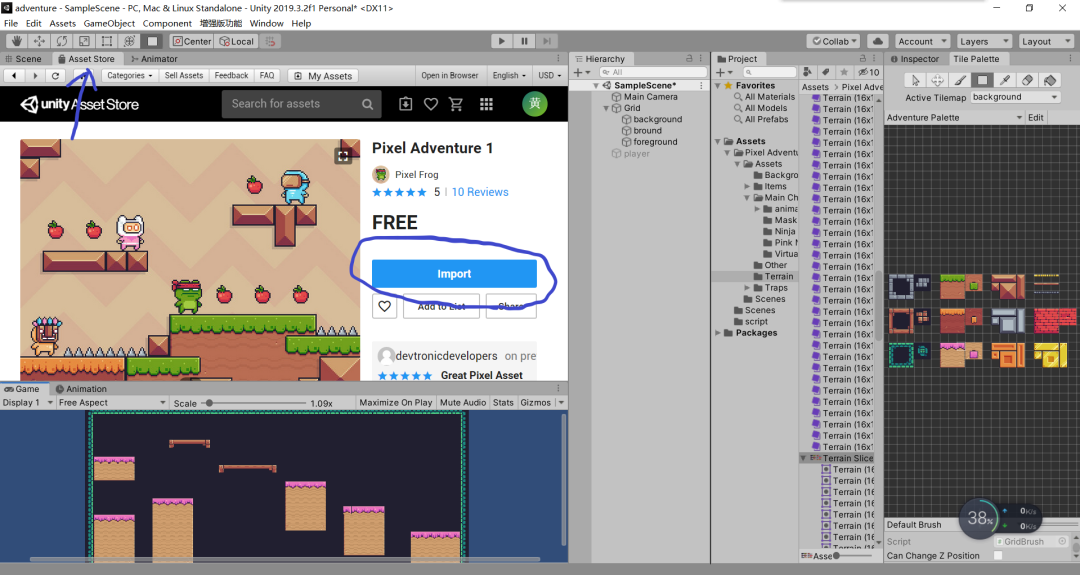Image resolution: width=1080 pixels, height=575 pixels.
Task: Toggle the Hierarchy panel lock
Action: coord(689,59)
